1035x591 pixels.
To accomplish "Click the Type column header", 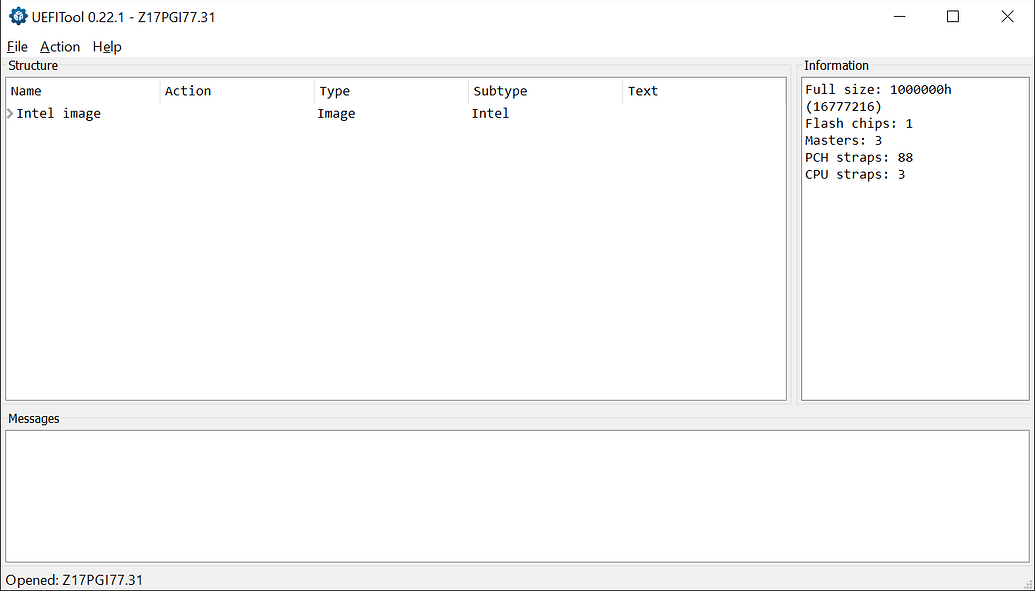I will (x=334, y=91).
